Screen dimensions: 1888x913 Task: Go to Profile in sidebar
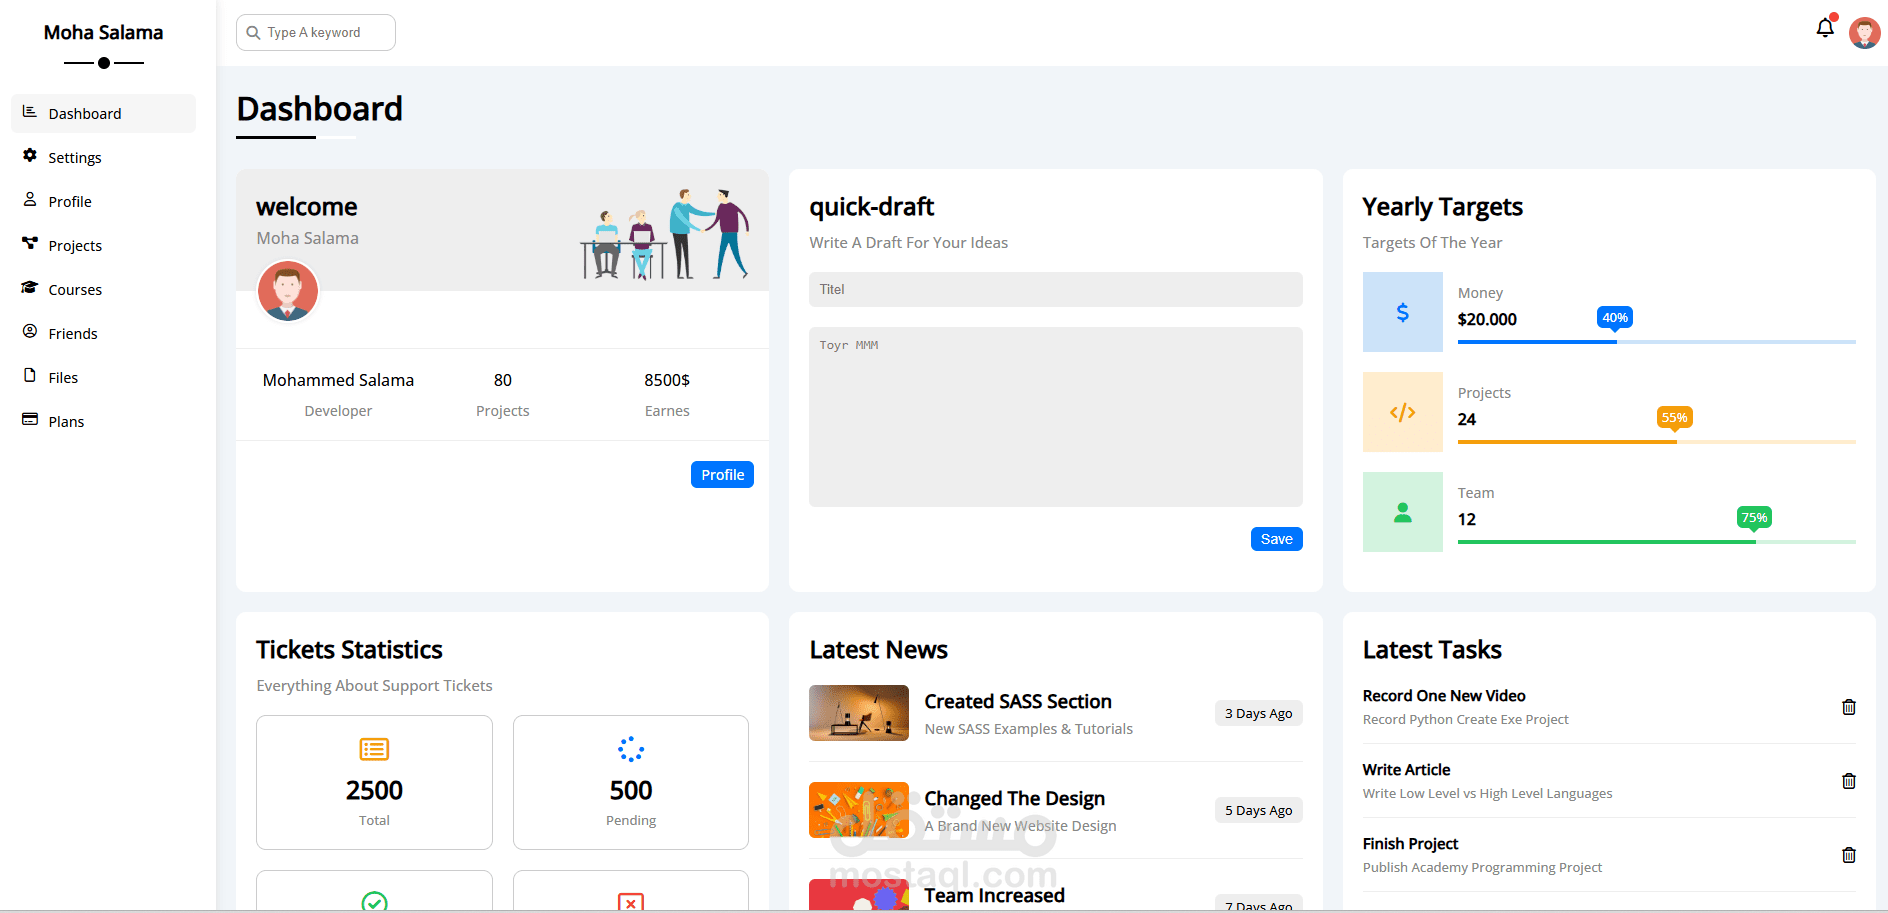click(x=103, y=201)
